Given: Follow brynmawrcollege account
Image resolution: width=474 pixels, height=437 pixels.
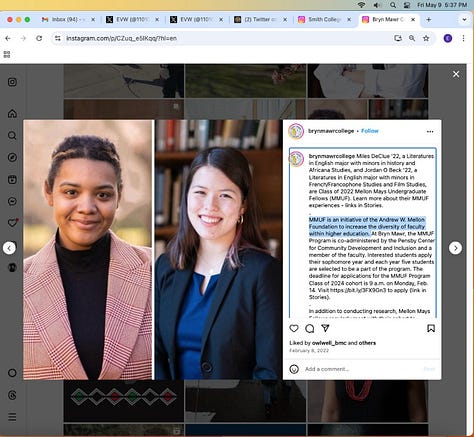Looking at the screenshot, I should click(x=370, y=131).
